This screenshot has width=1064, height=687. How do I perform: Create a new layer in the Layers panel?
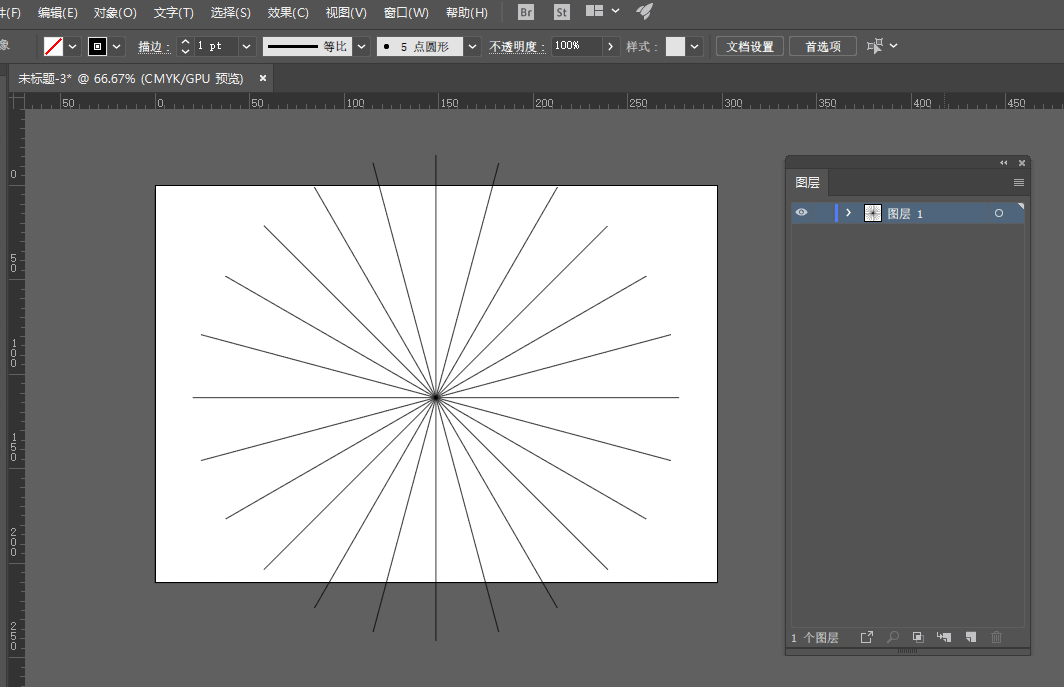[971, 637]
